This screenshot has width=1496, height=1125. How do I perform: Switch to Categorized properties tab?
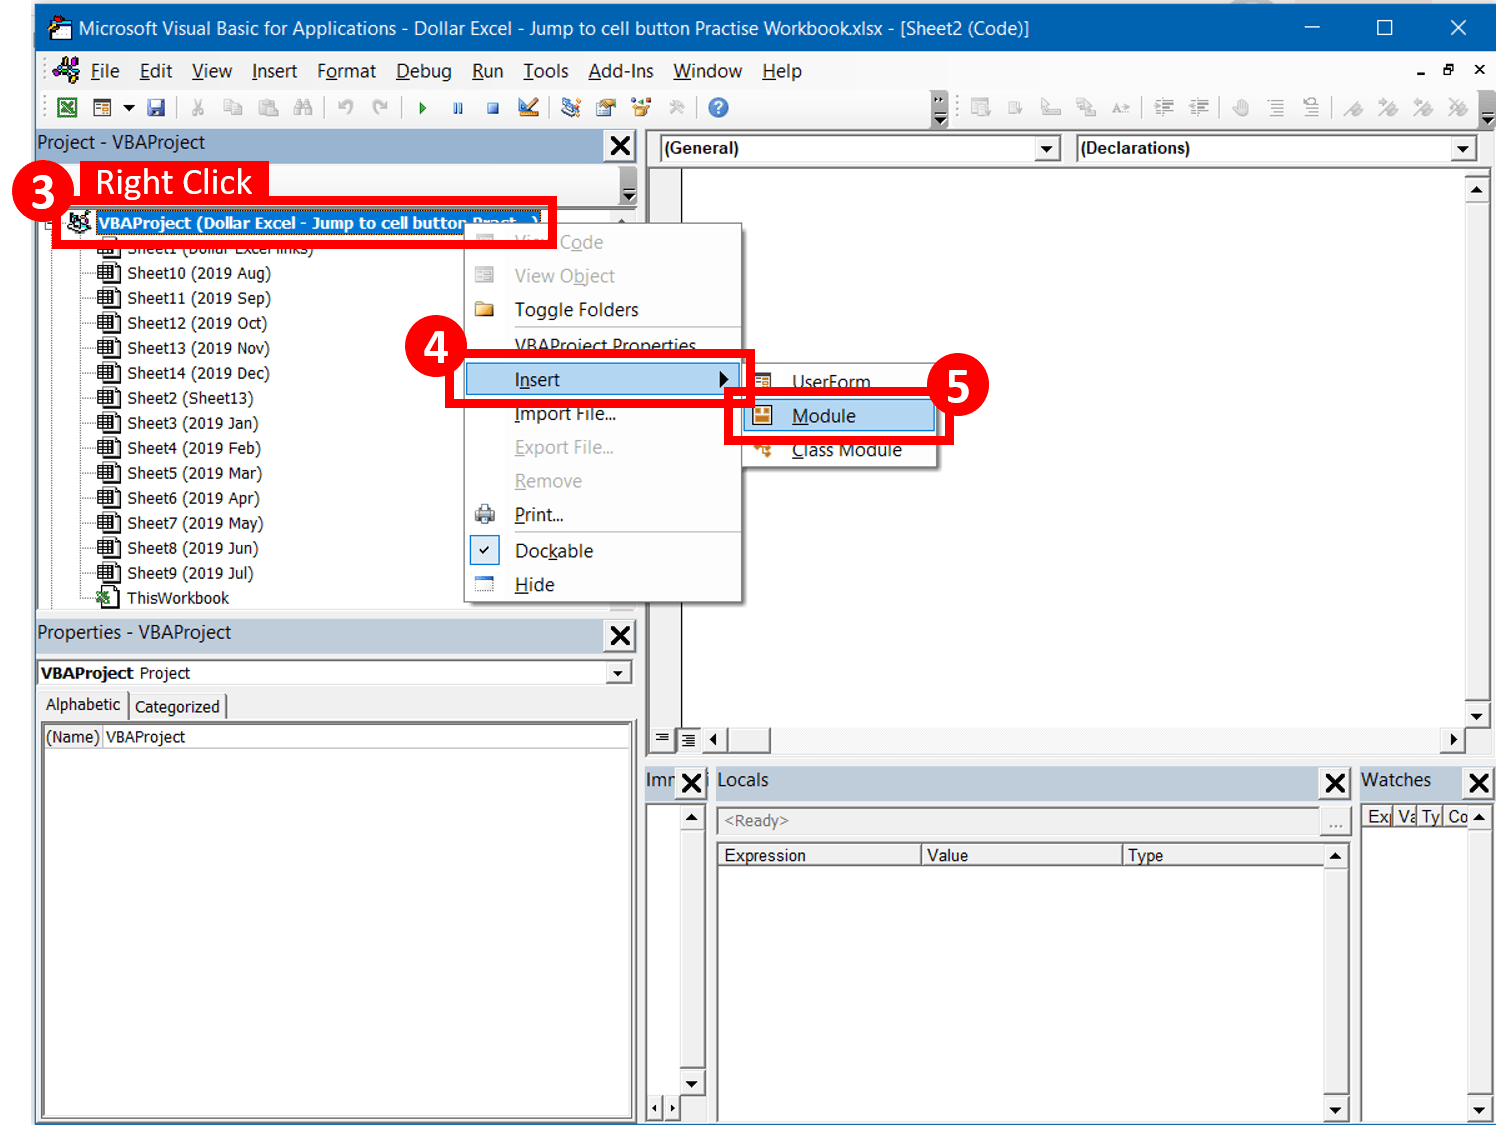click(177, 706)
